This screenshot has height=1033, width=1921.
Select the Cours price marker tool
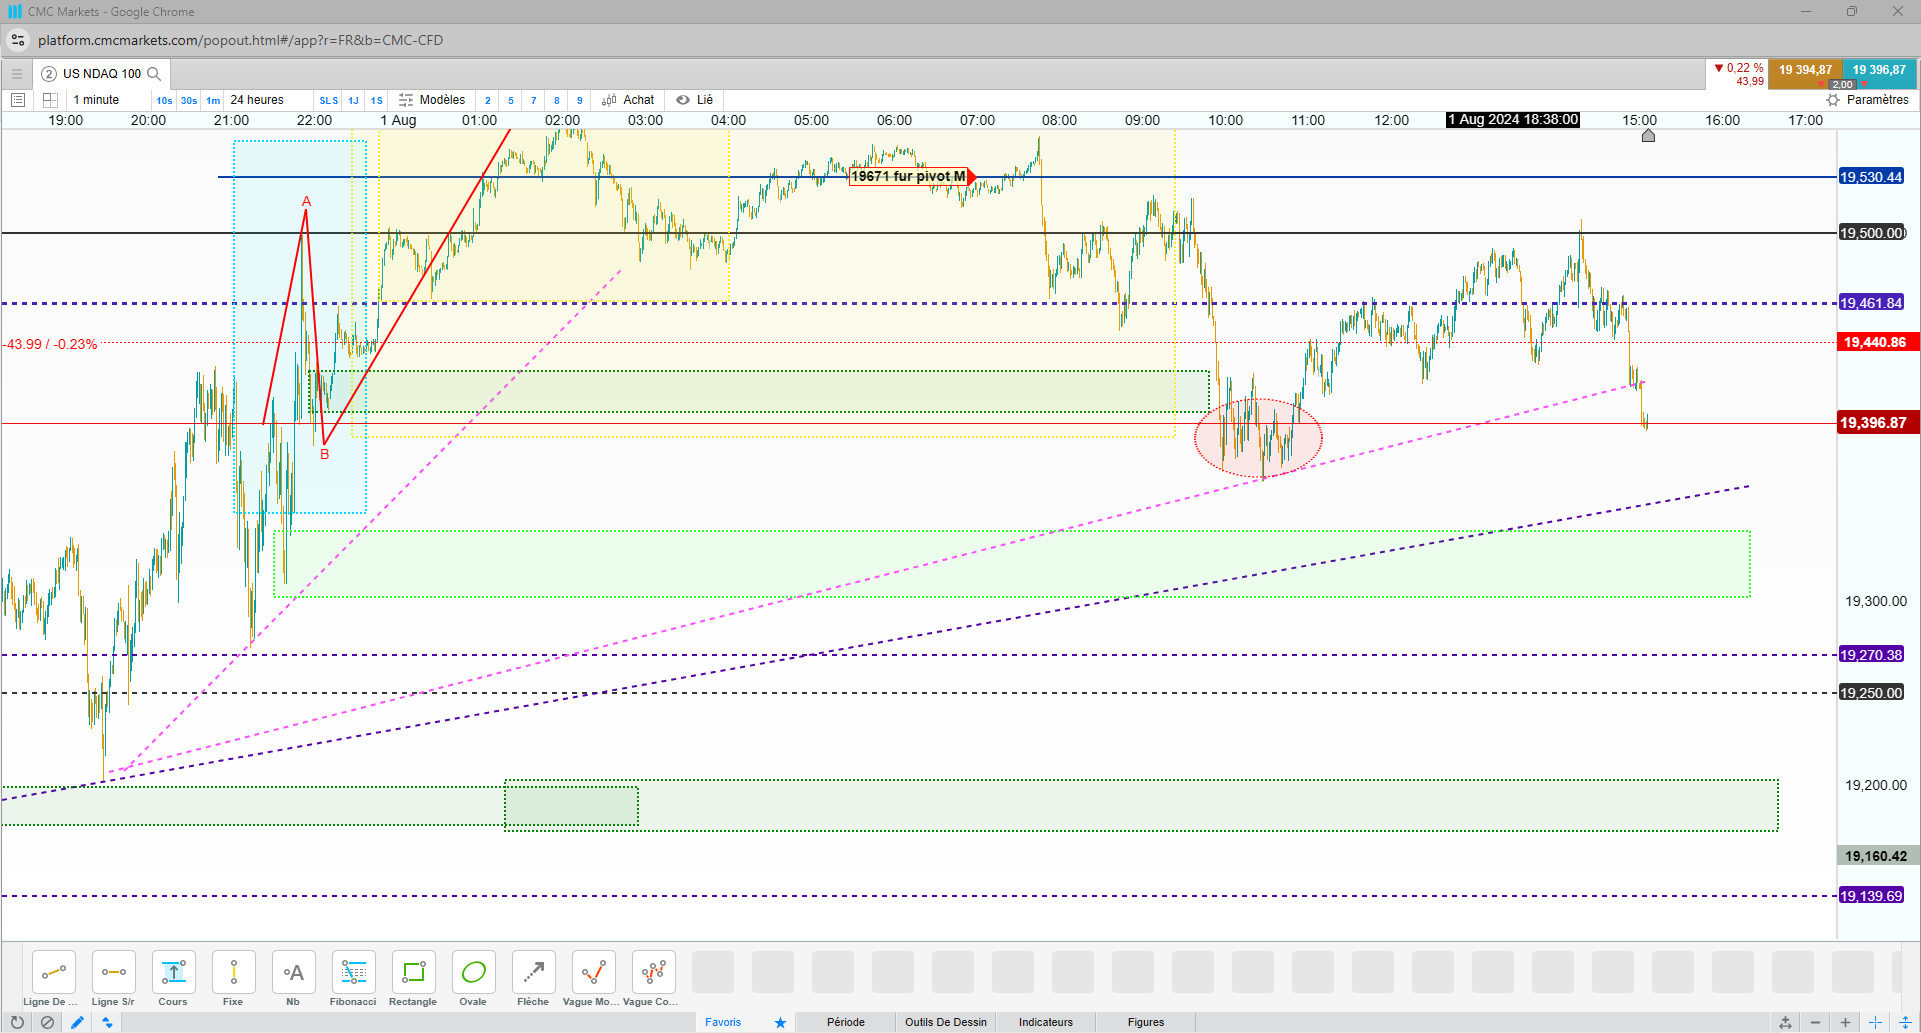click(x=173, y=979)
